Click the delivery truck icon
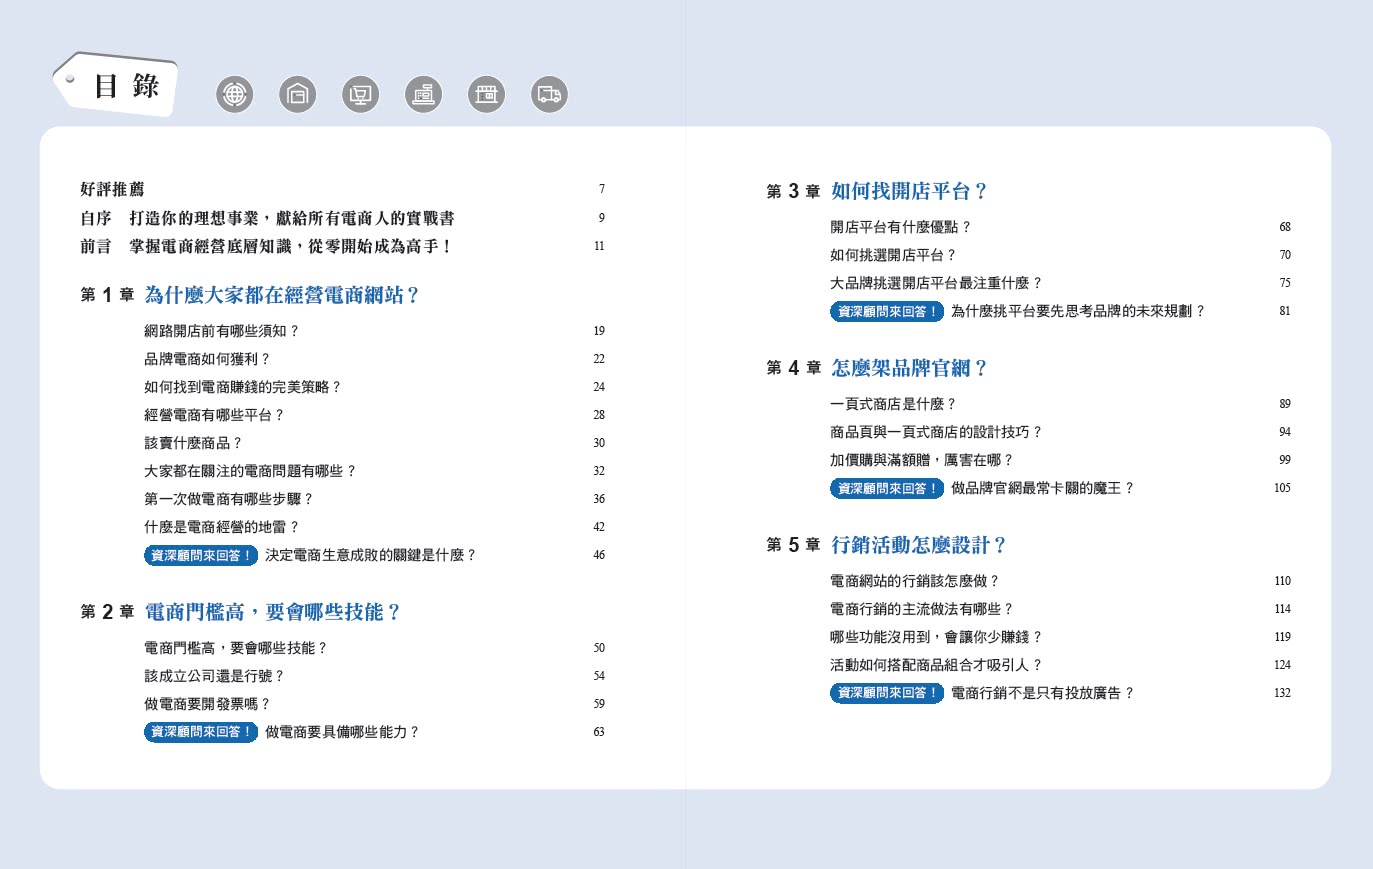Image resolution: width=1373 pixels, height=869 pixels. pyautogui.click(x=549, y=94)
